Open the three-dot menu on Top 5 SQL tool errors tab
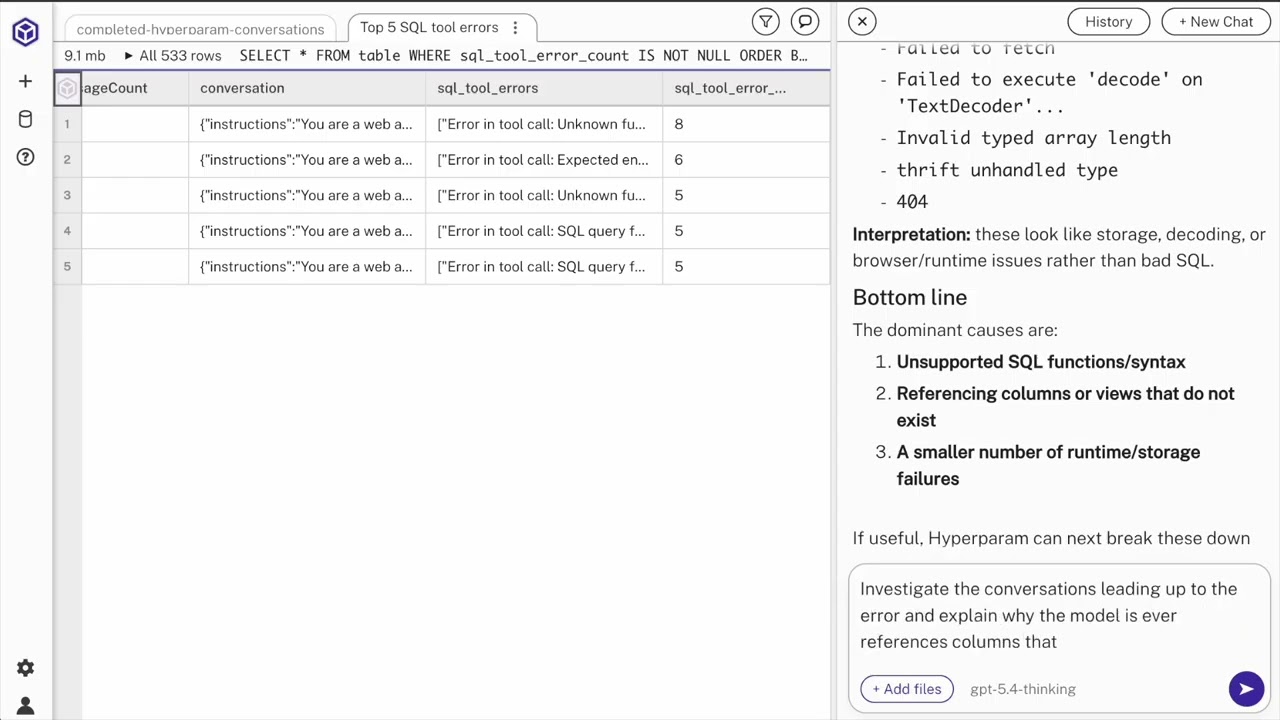Viewport: 1280px width, 720px height. [x=515, y=28]
